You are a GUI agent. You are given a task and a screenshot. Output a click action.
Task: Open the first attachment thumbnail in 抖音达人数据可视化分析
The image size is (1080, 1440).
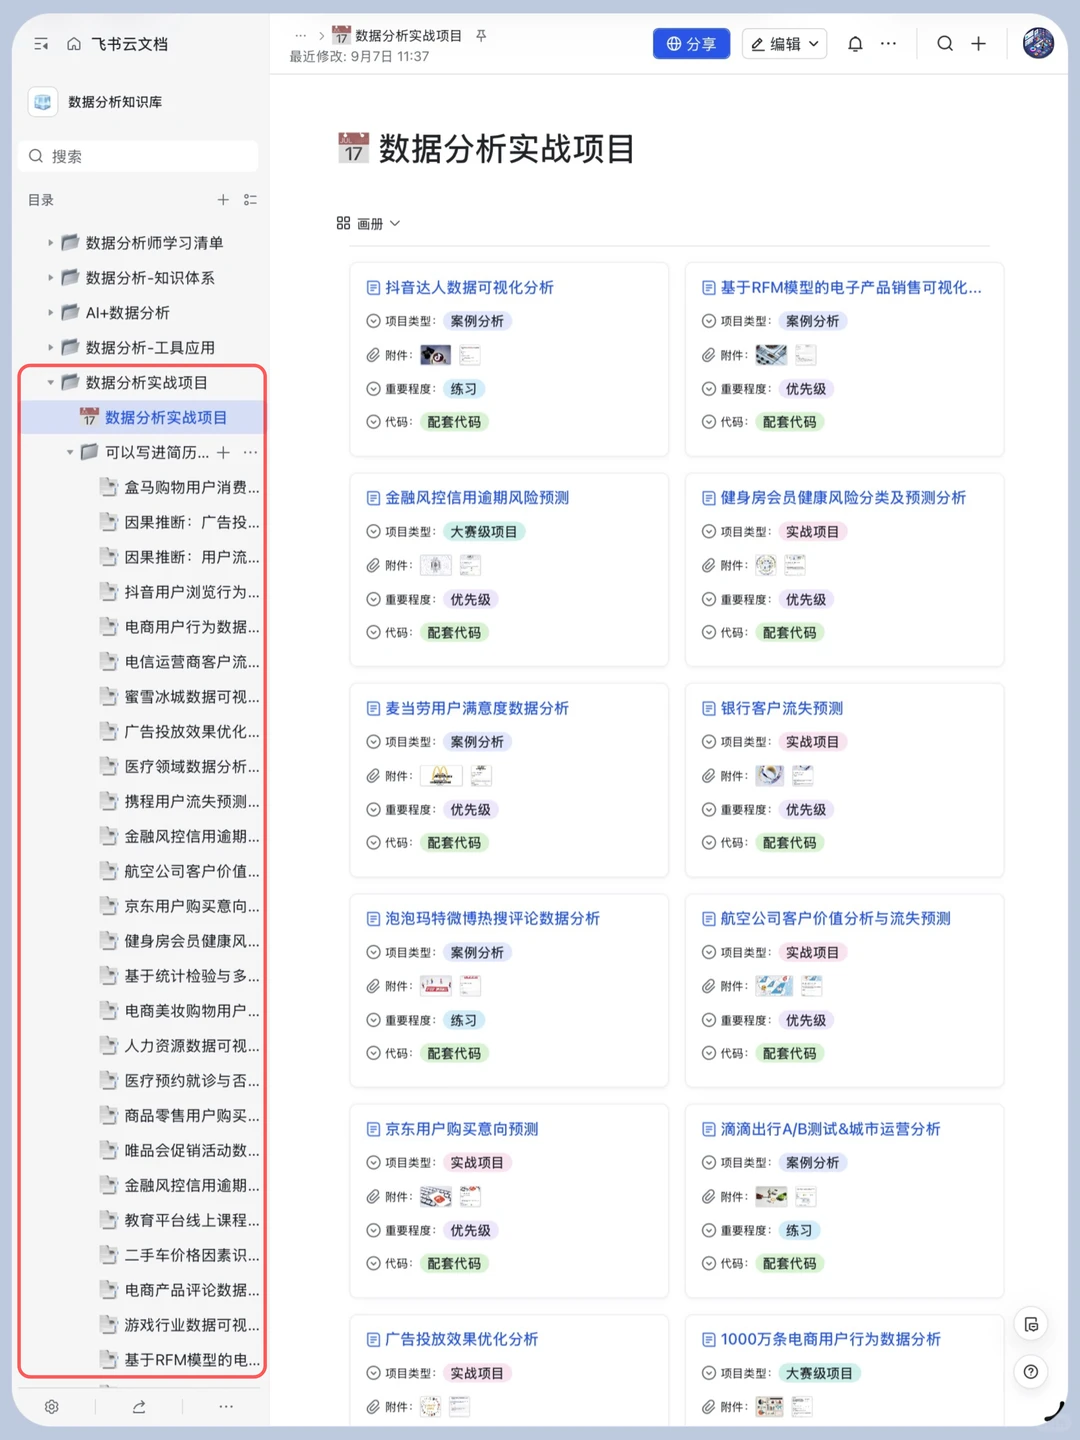point(435,355)
